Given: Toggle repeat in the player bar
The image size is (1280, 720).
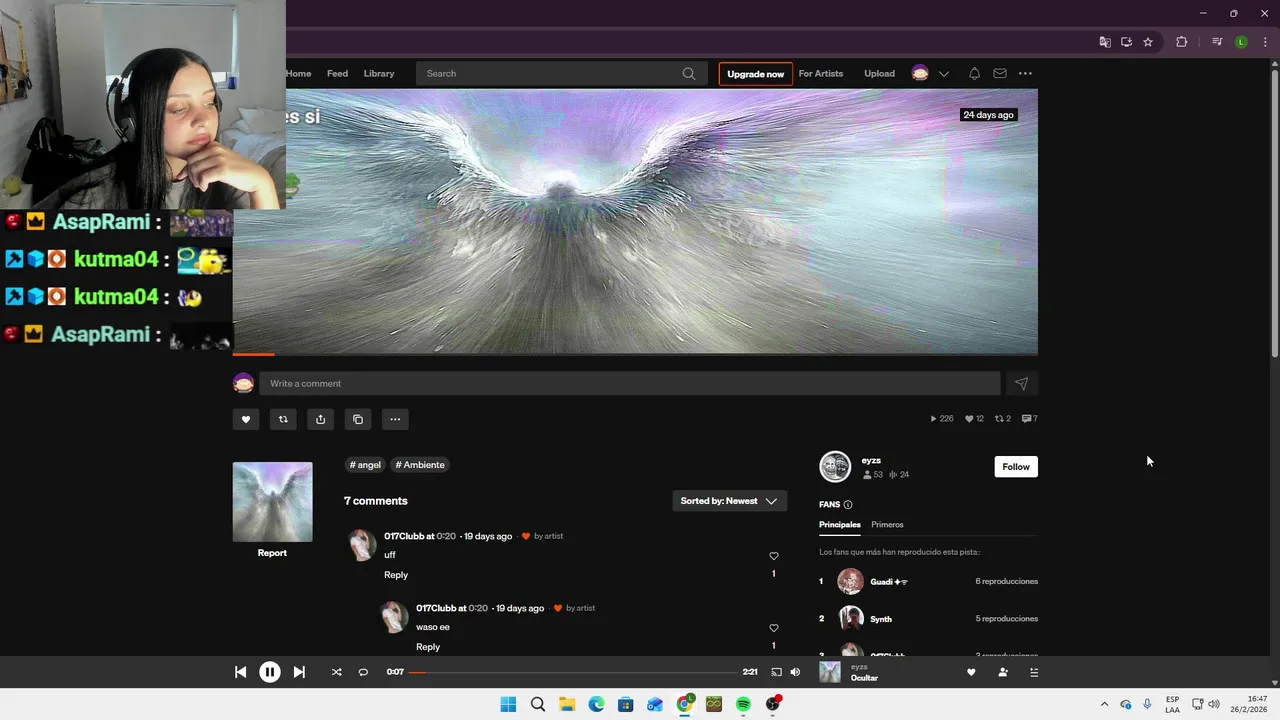Looking at the screenshot, I should click(x=363, y=672).
